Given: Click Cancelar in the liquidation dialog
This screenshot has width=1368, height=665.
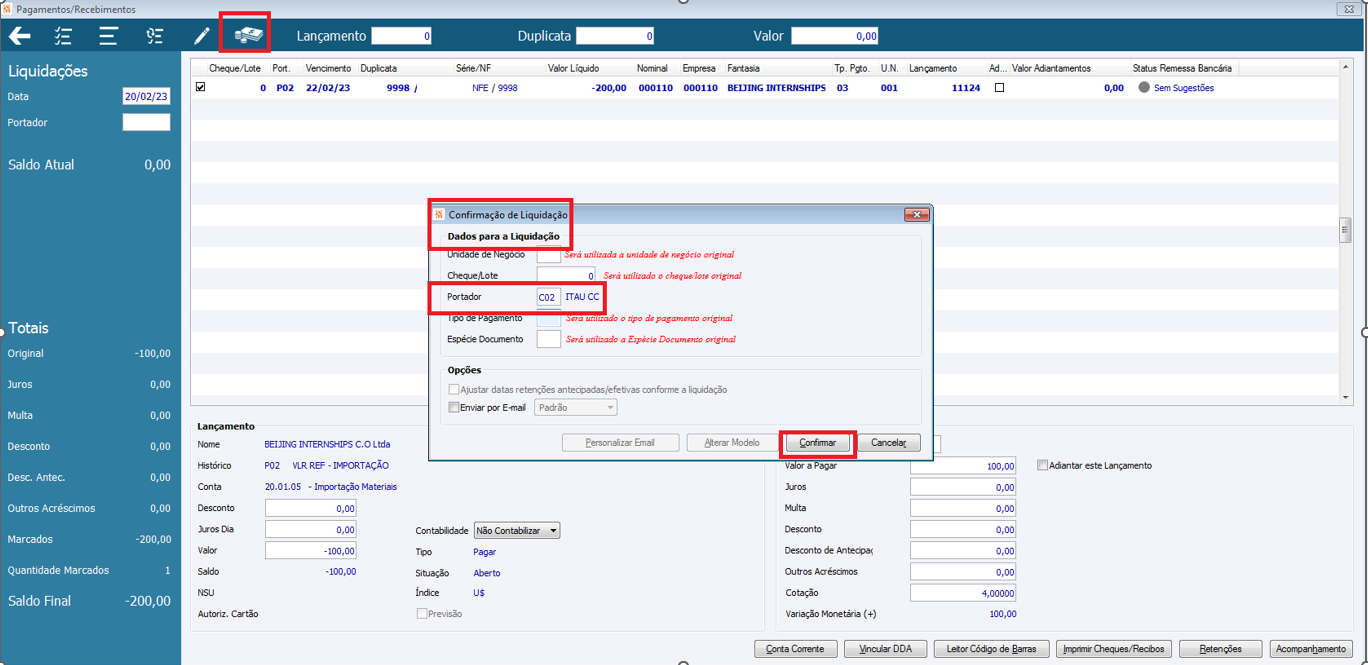Looking at the screenshot, I should [888, 443].
